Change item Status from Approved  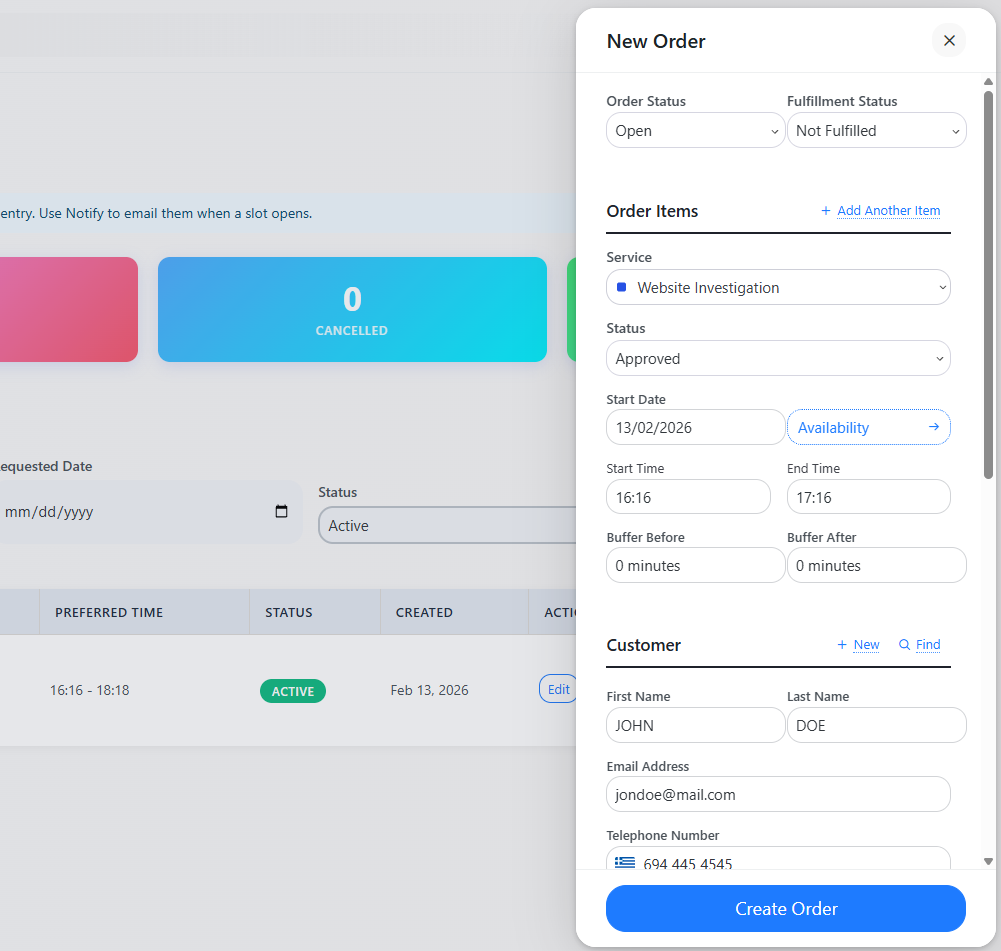[778, 359]
